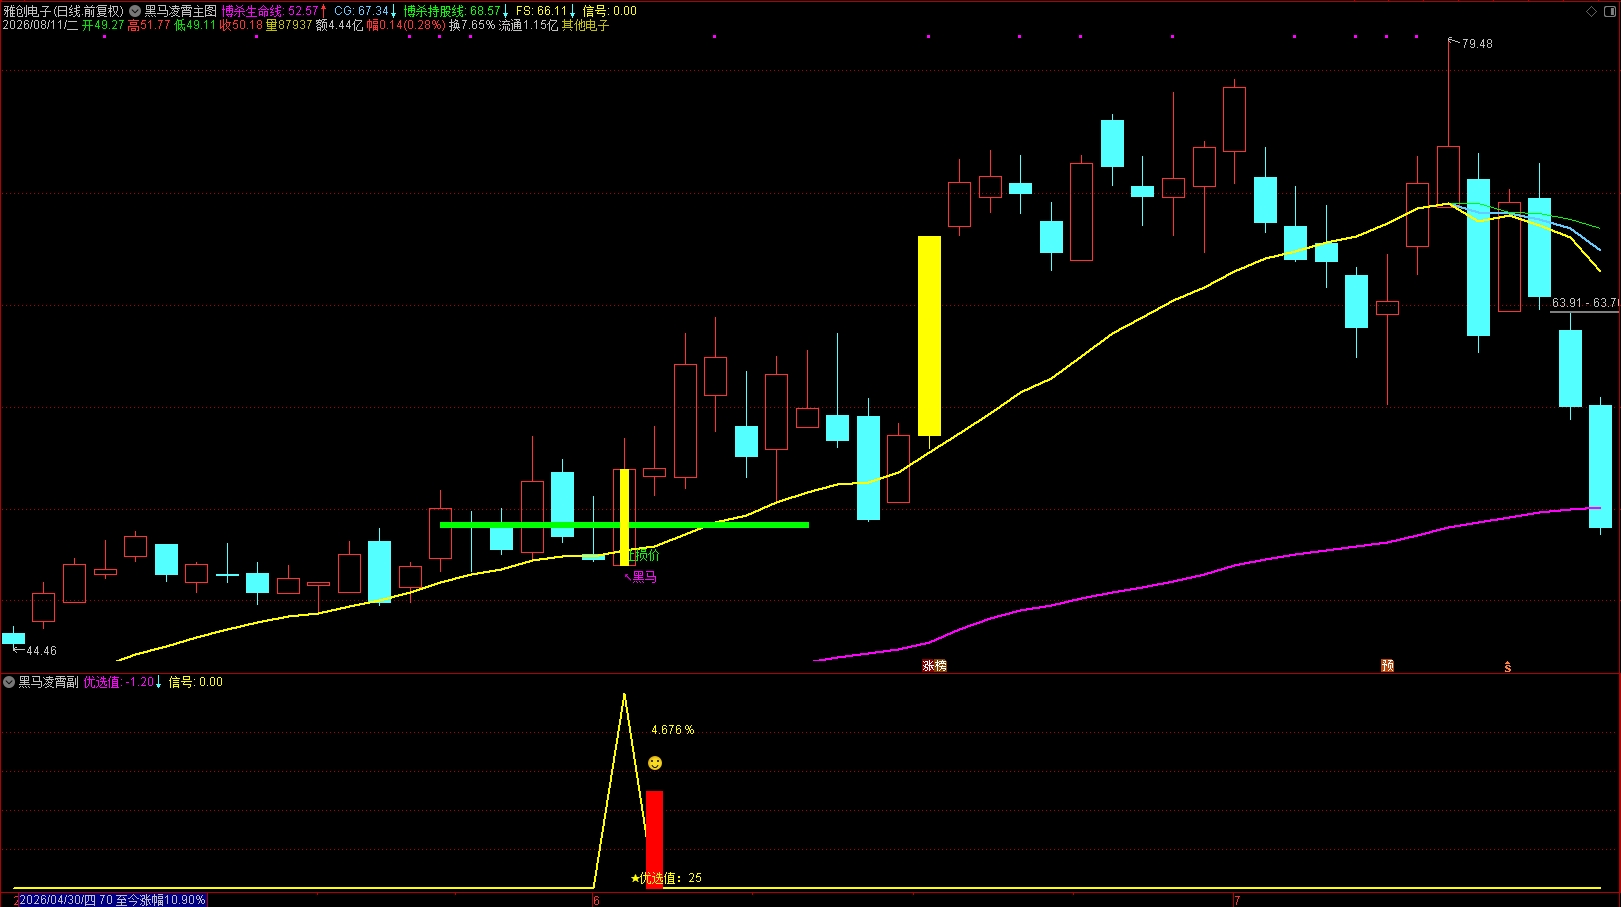This screenshot has height=907, width=1621.
Task: Select the tall yellow limit-up candlestick
Action: click(x=929, y=336)
